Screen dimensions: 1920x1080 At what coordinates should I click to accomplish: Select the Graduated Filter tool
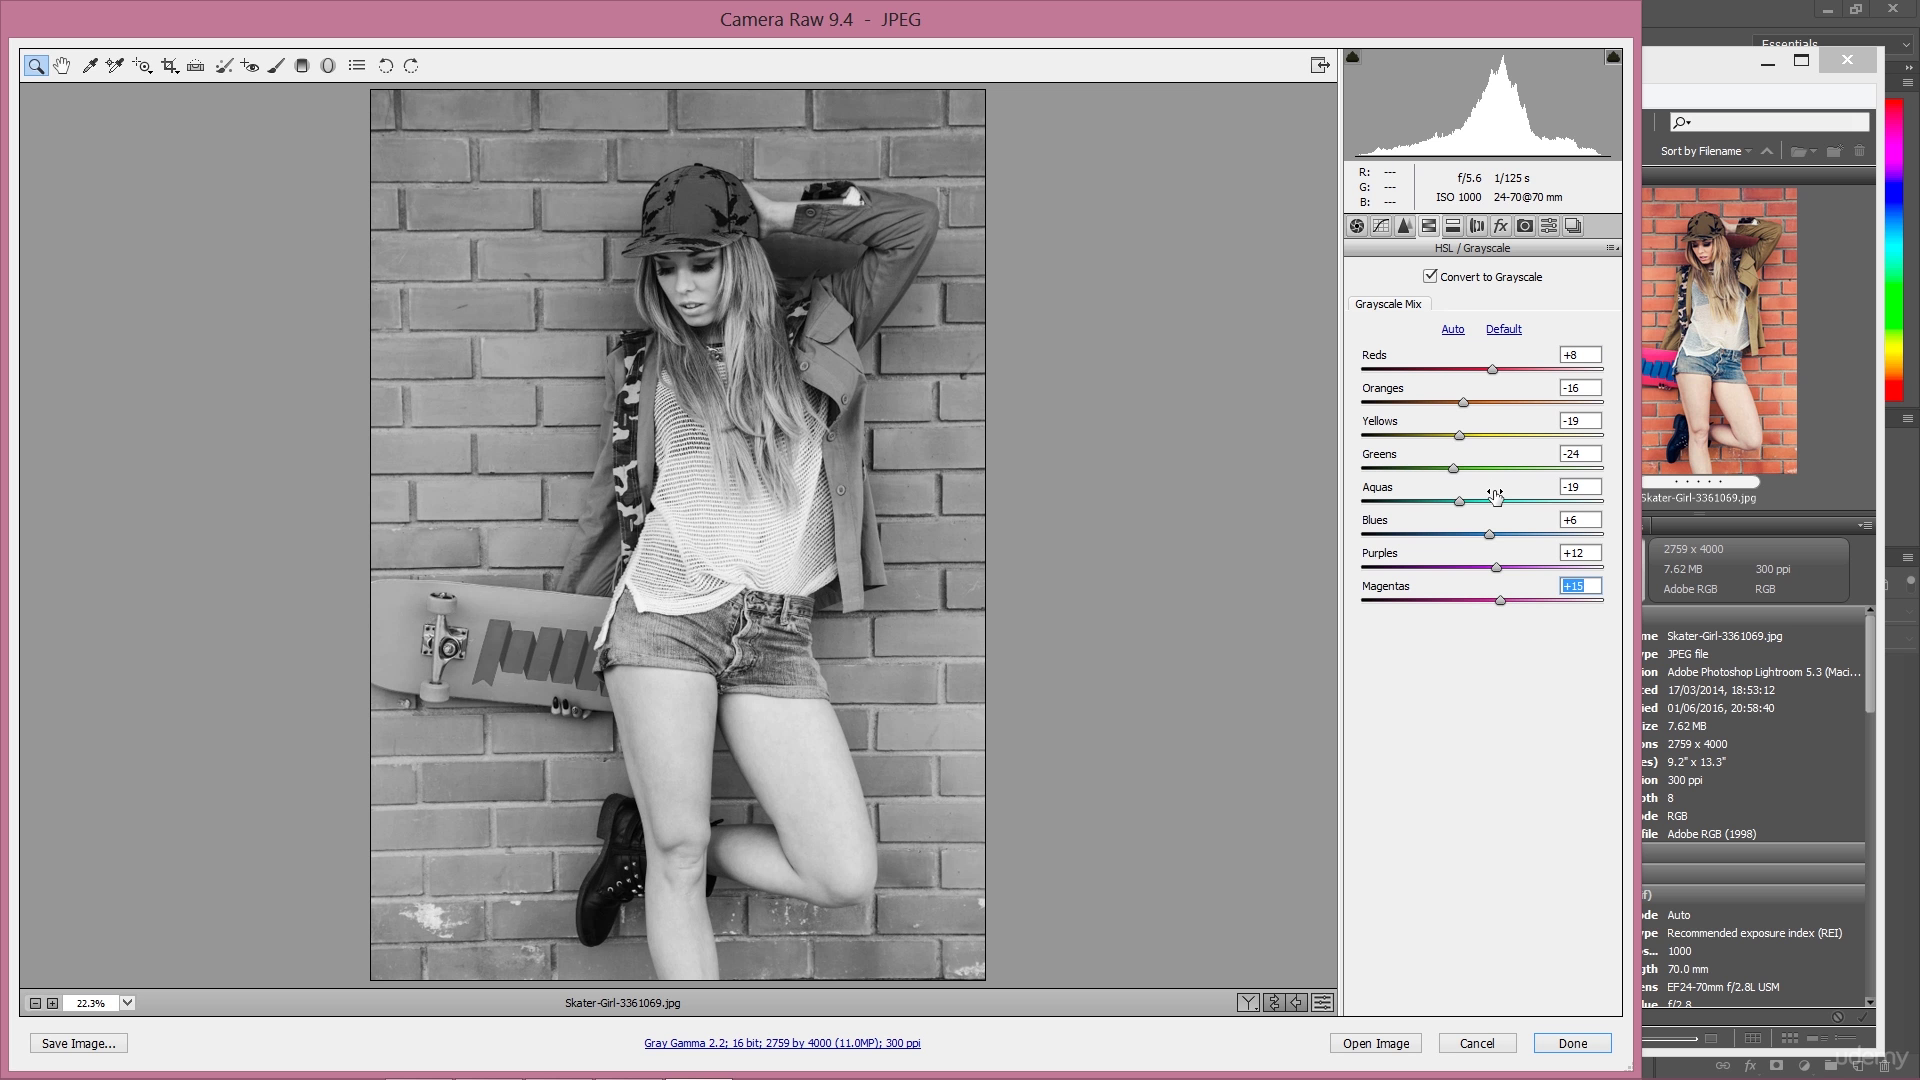coord(302,66)
